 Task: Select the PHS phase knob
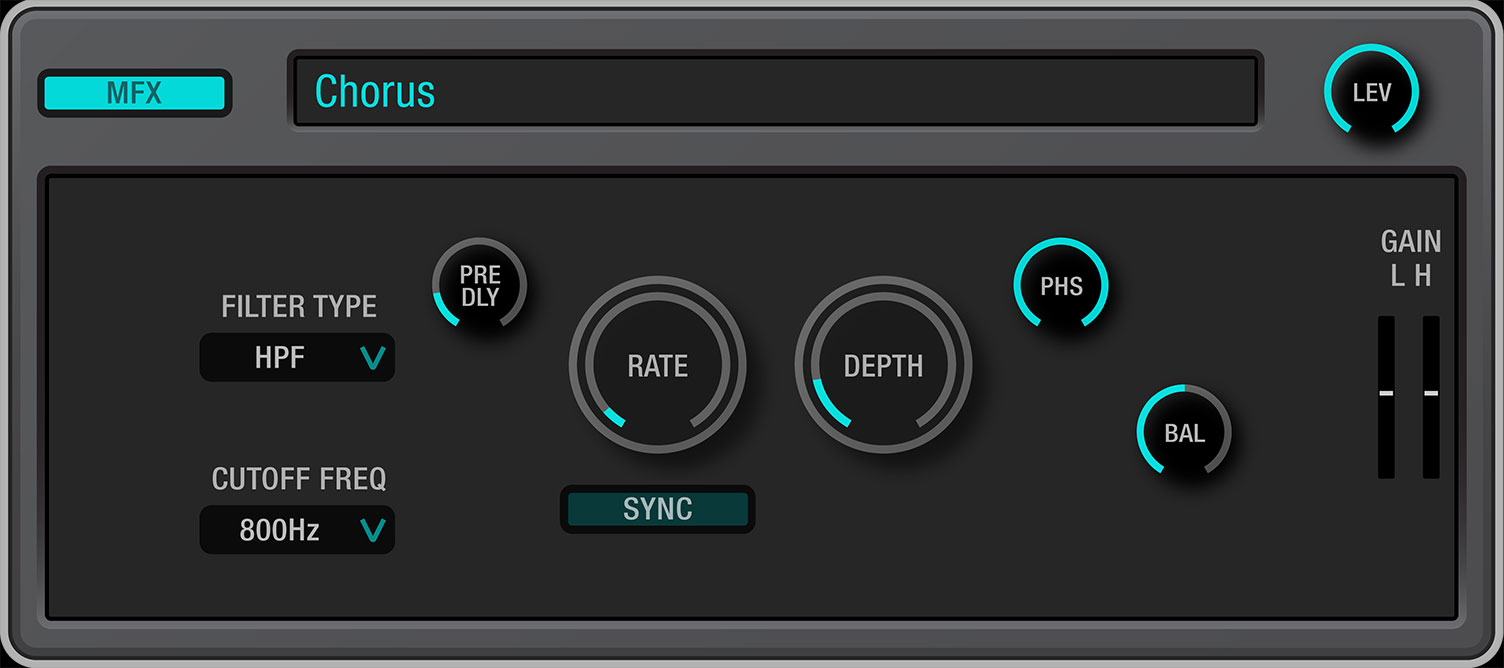tap(1061, 285)
